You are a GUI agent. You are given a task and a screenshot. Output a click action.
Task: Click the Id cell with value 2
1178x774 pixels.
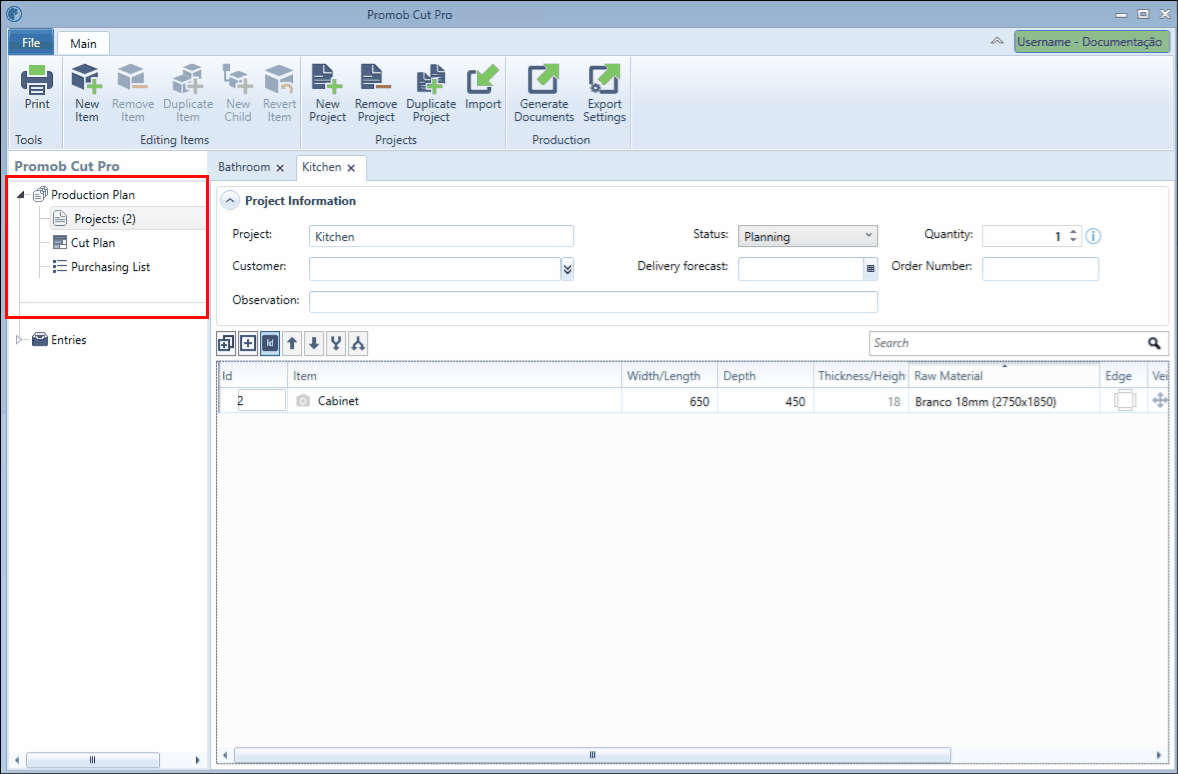[x=261, y=401]
